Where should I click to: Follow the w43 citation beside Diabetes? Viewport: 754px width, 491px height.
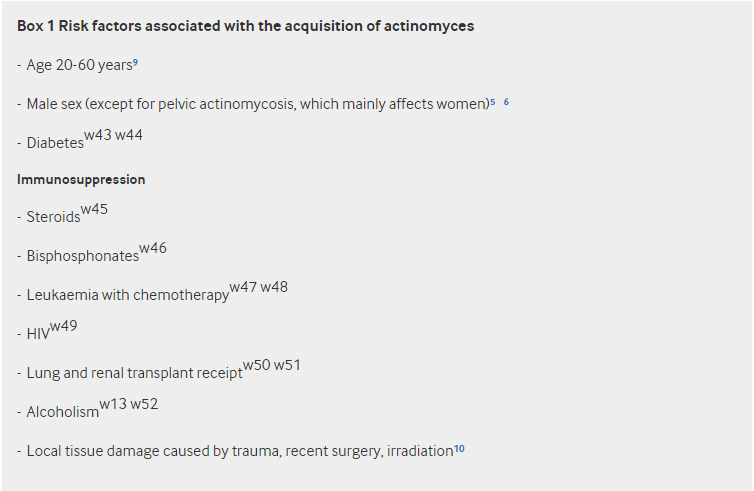[98, 135]
